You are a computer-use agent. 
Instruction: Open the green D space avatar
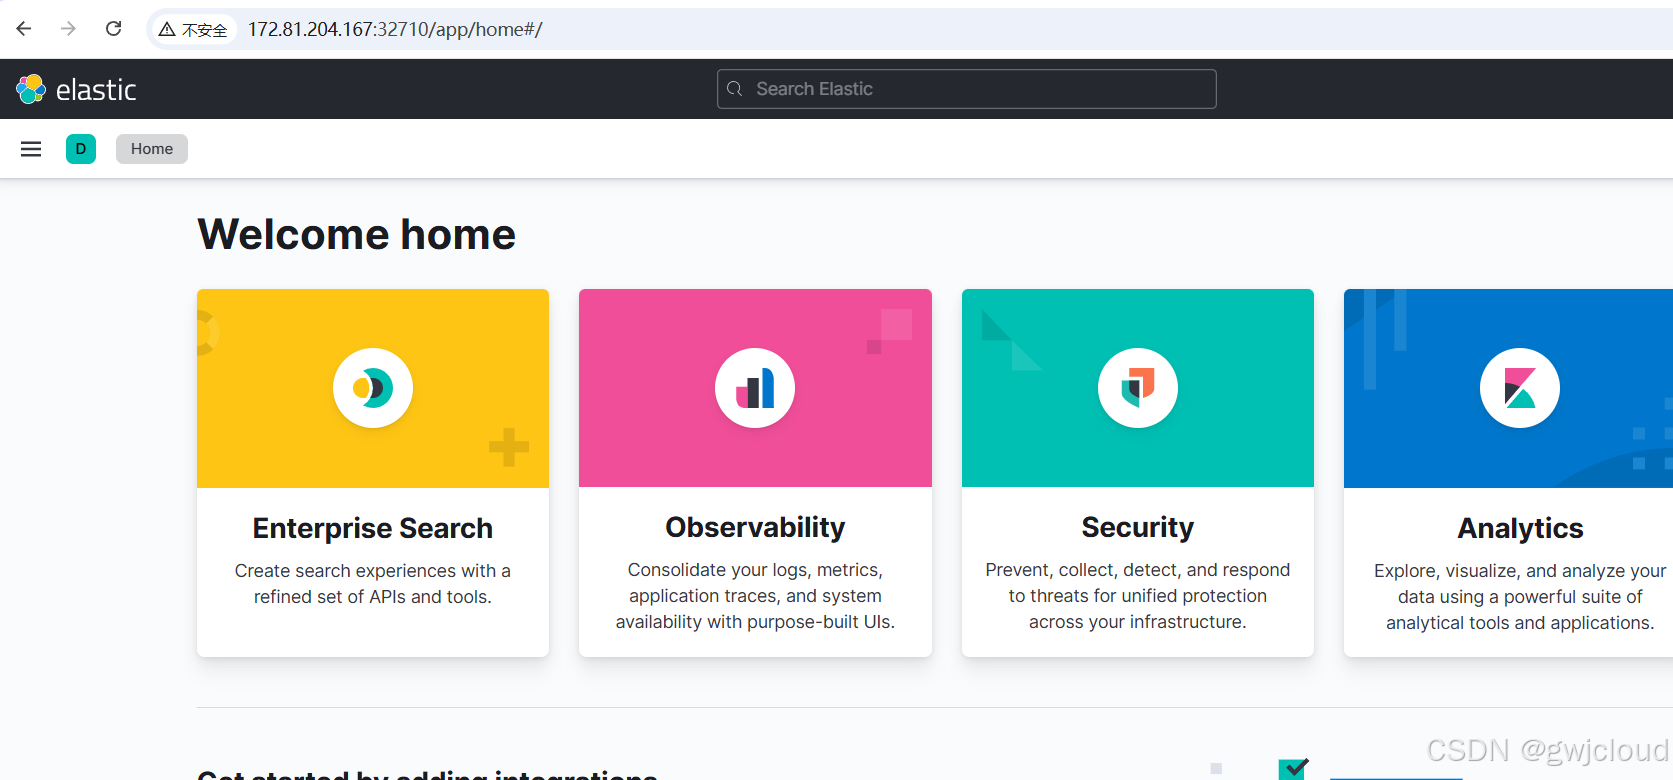[81, 149]
